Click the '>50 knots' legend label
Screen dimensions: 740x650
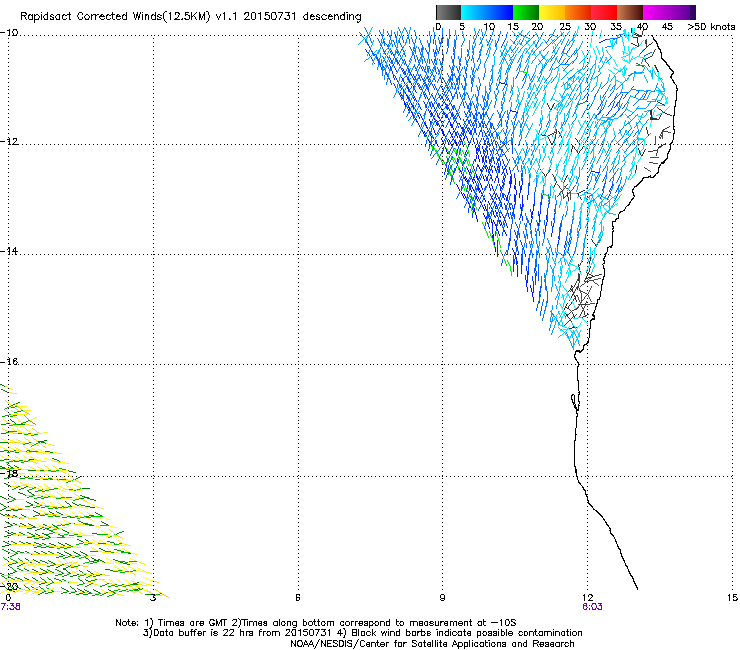pyautogui.click(x=711, y=27)
